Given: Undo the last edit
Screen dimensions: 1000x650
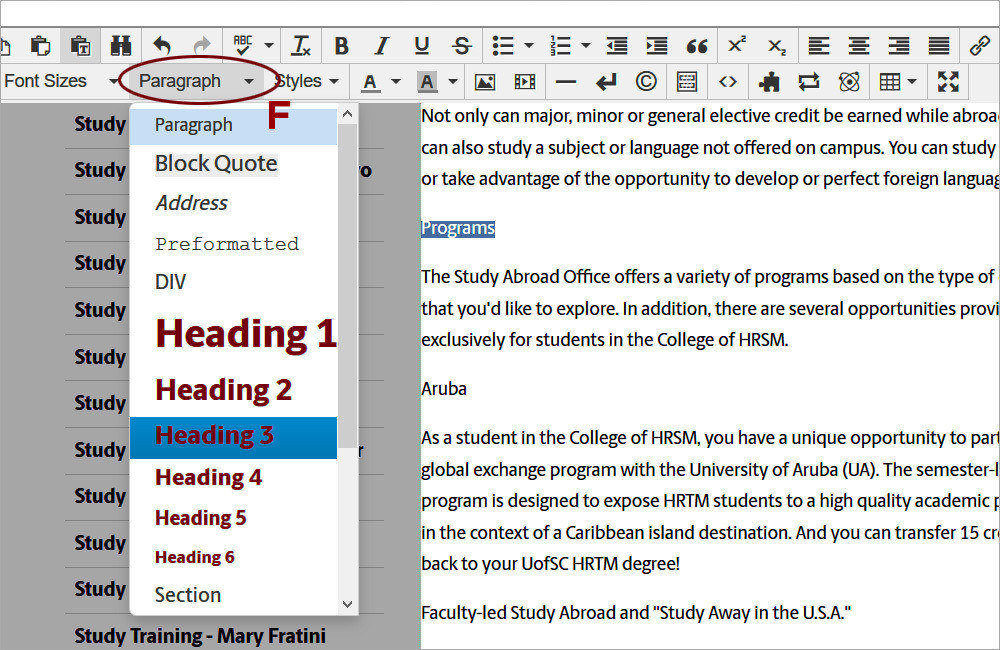Looking at the screenshot, I should (x=163, y=45).
